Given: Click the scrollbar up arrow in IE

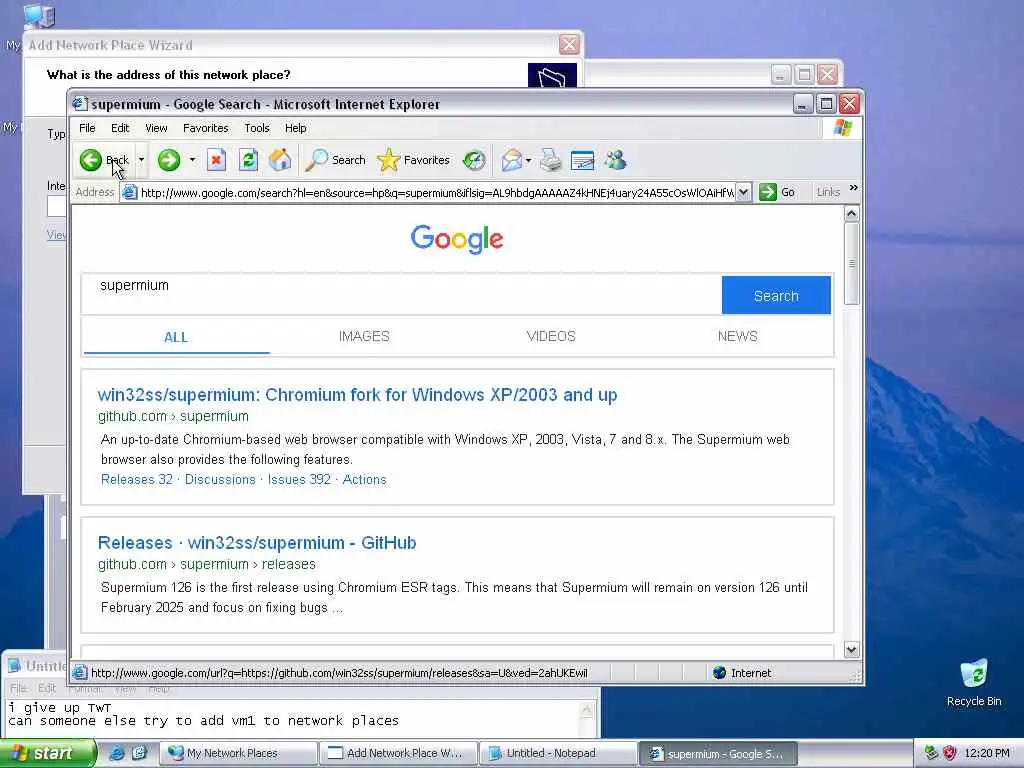Looking at the screenshot, I should click(x=852, y=214).
